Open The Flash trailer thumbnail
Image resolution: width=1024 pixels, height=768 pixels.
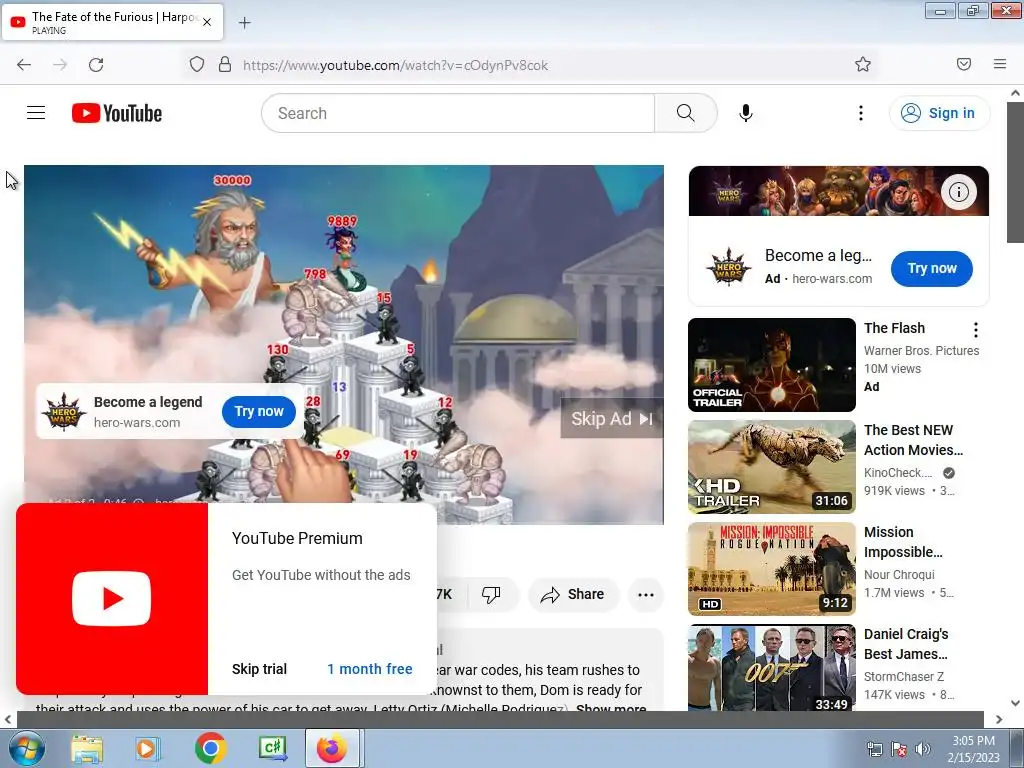[x=772, y=365]
